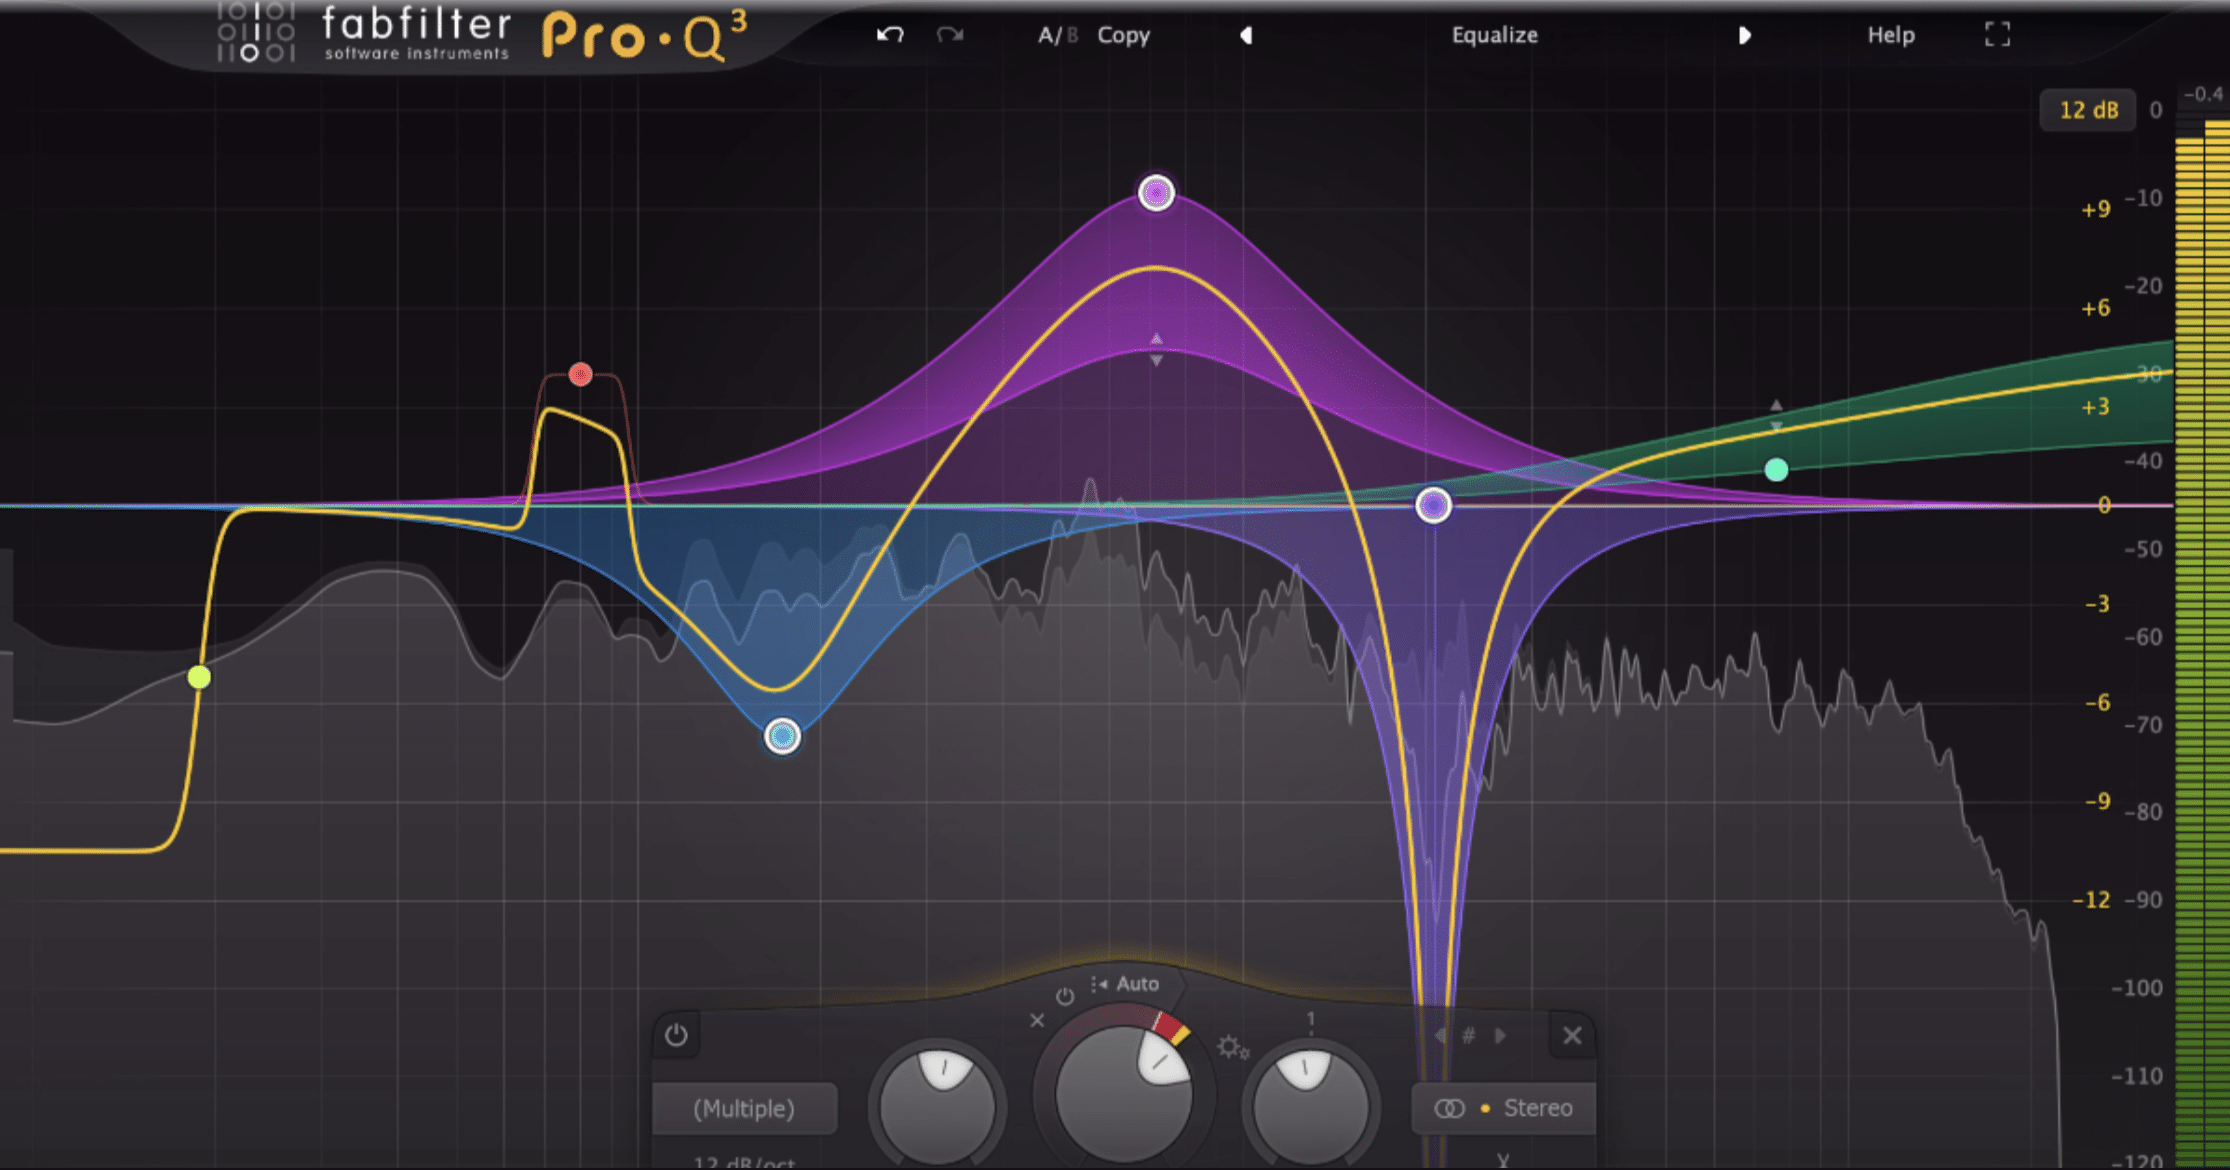The height and width of the screenshot is (1170, 2230).
Task: Click the redo arrow icon
Action: [x=950, y=35]
